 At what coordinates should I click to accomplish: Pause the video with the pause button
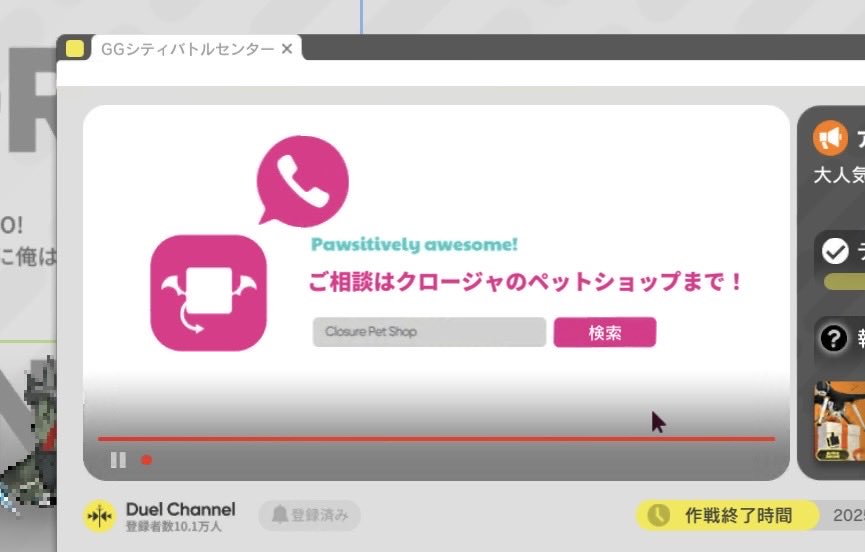(118, 460)
